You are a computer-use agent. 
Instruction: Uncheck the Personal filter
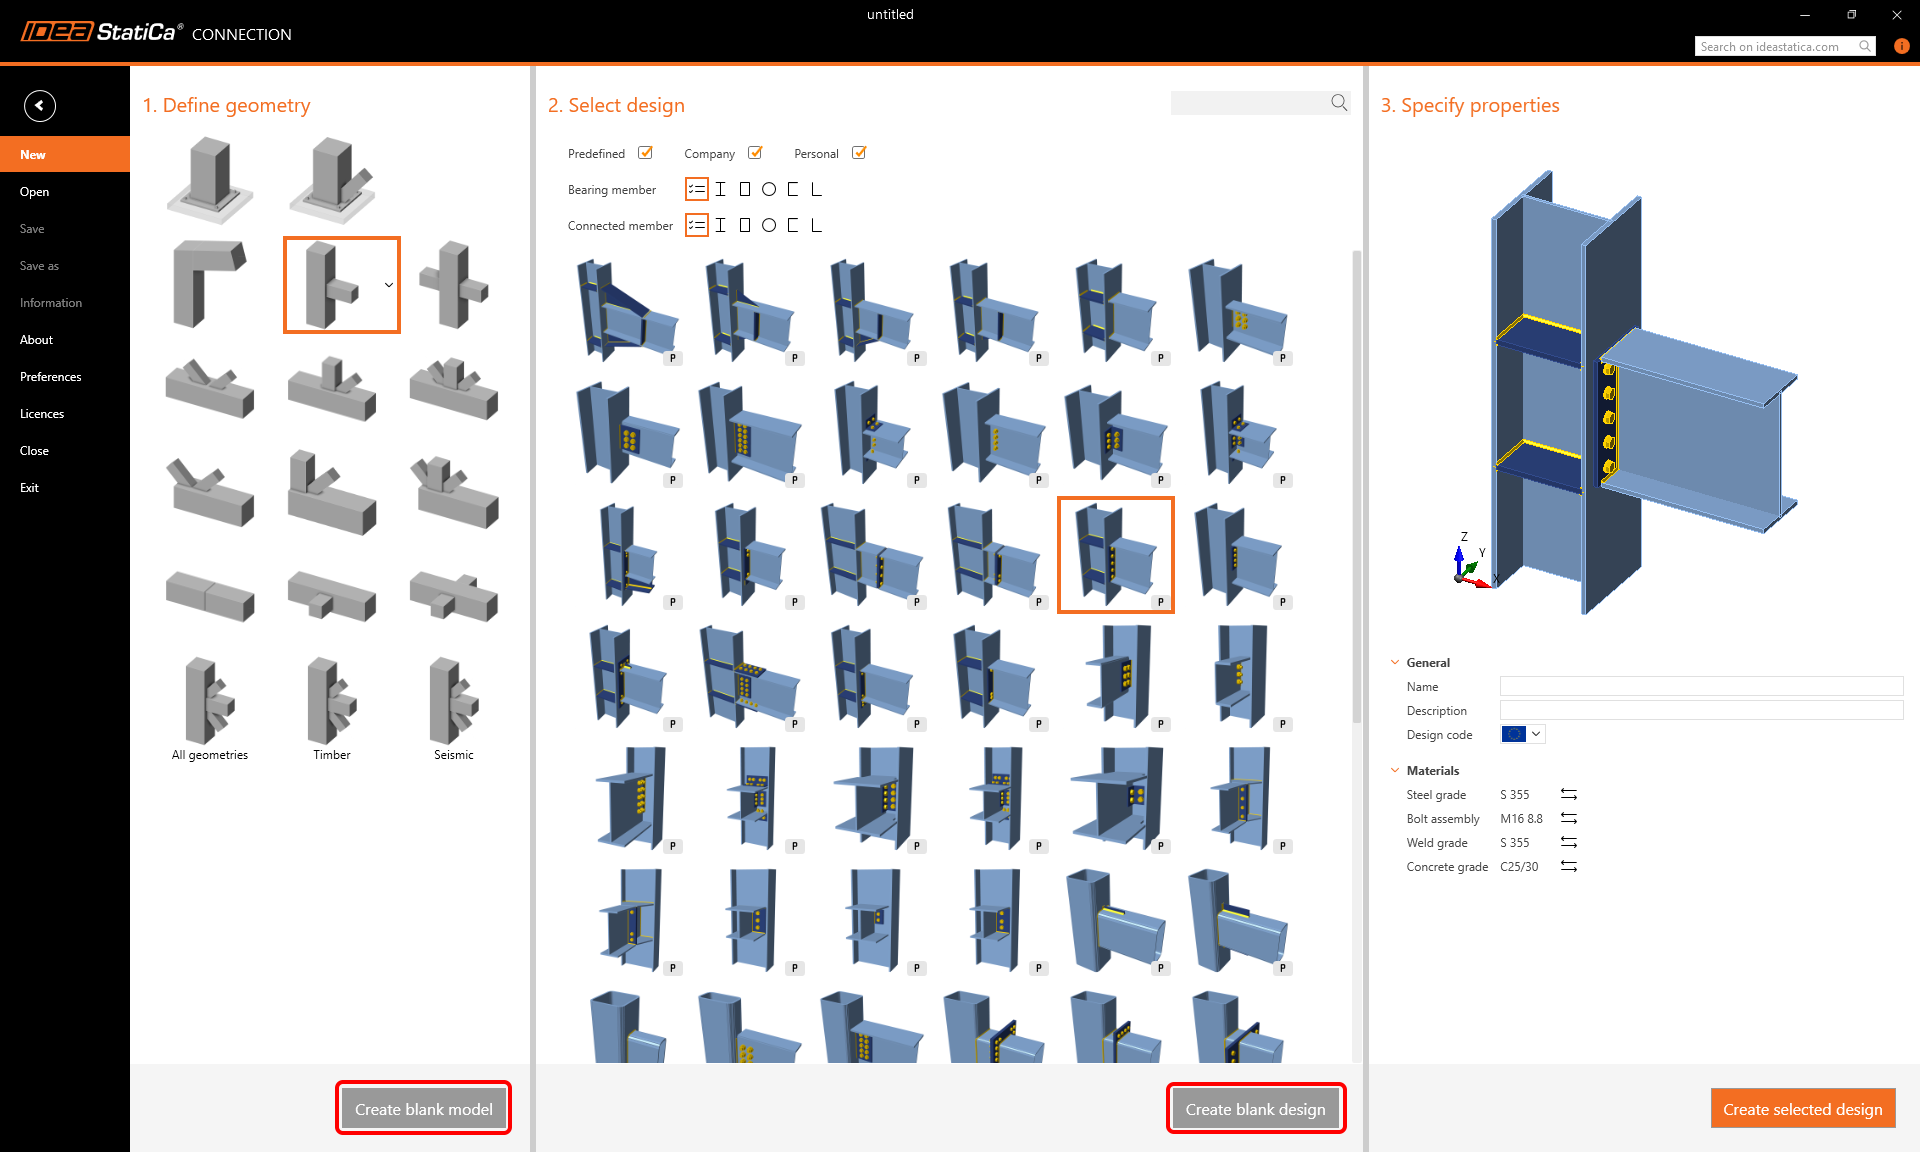click(859, 152)
